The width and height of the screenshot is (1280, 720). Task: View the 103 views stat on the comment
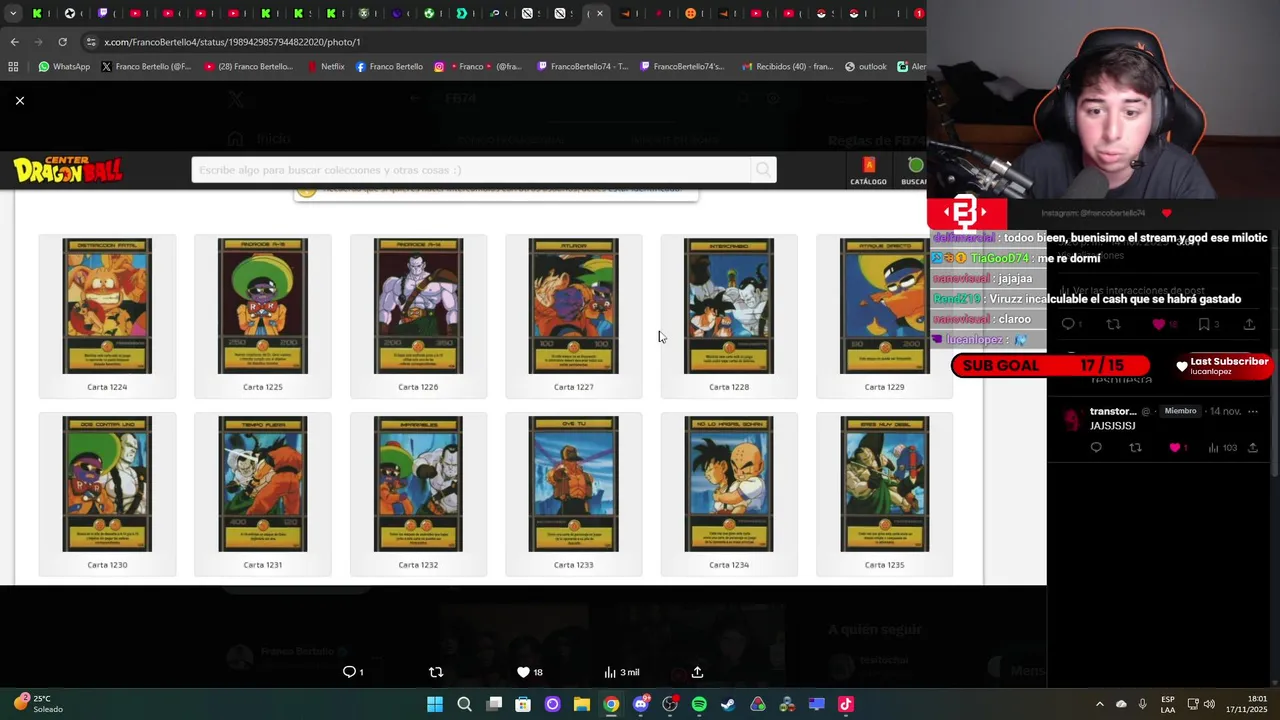tap(1222, 448)
